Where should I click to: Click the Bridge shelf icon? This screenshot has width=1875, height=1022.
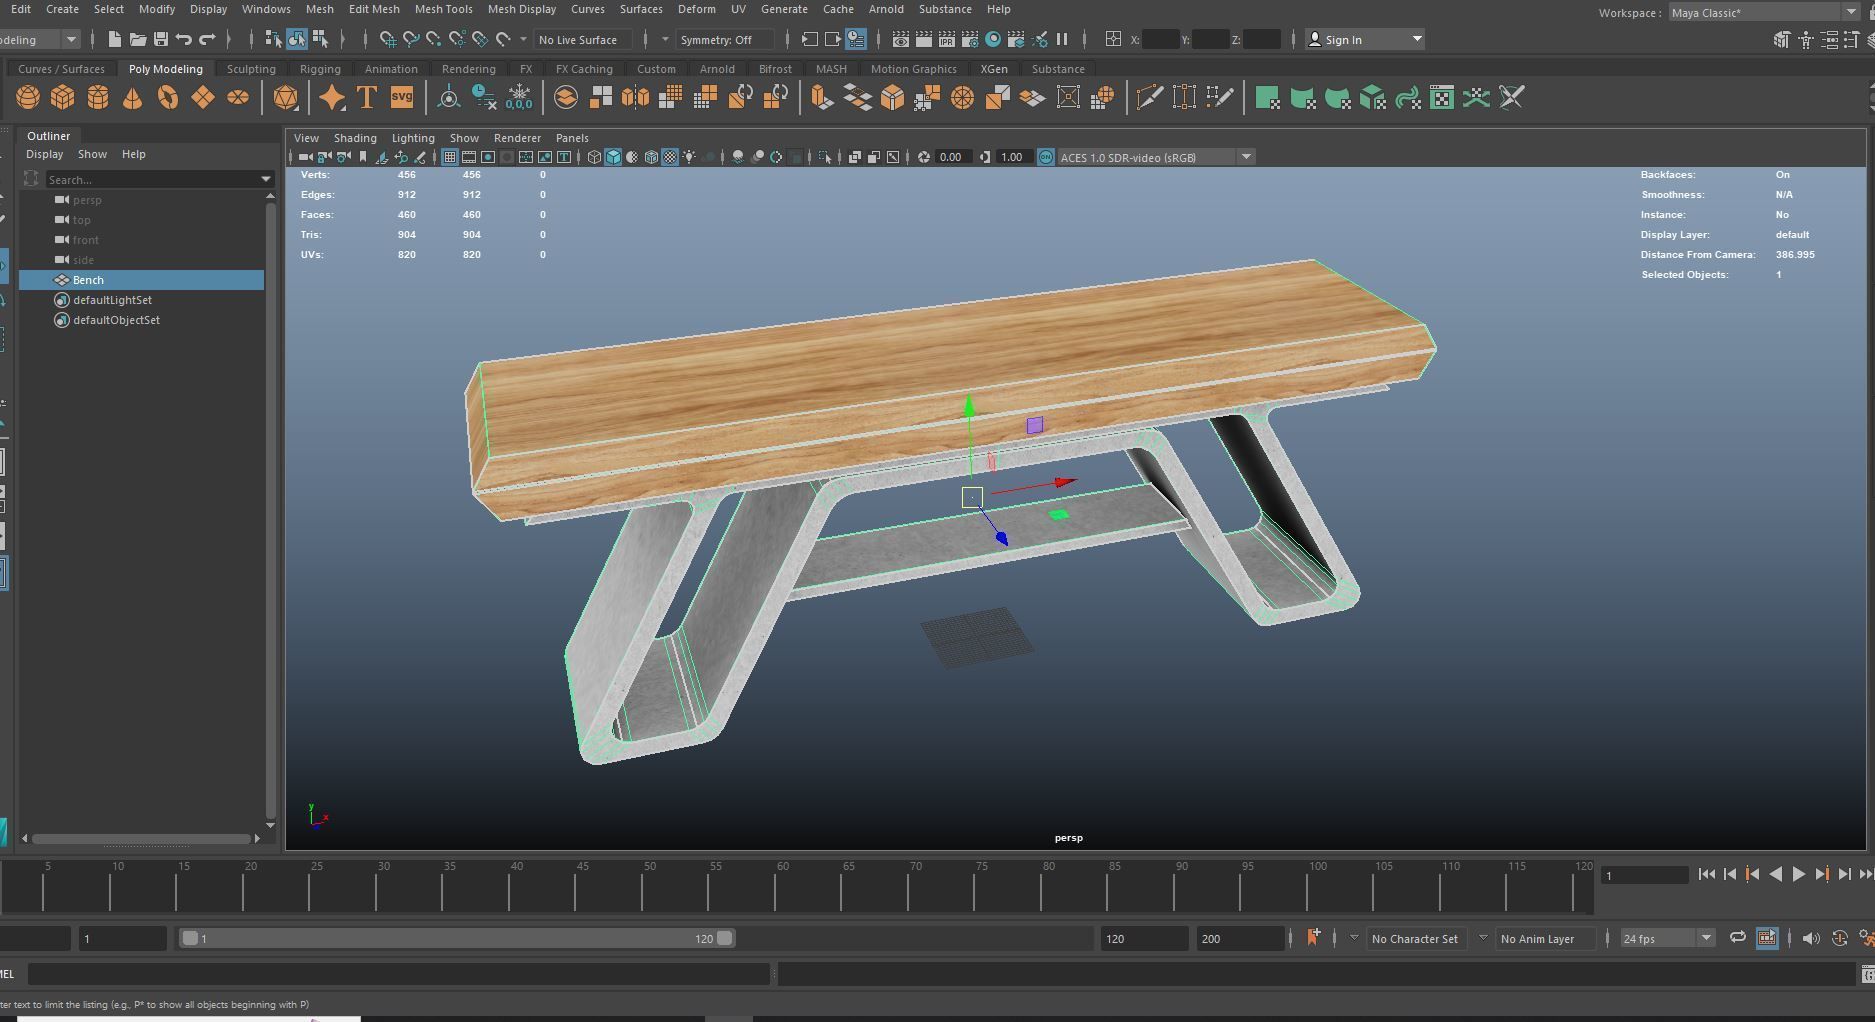click(857, 98)
